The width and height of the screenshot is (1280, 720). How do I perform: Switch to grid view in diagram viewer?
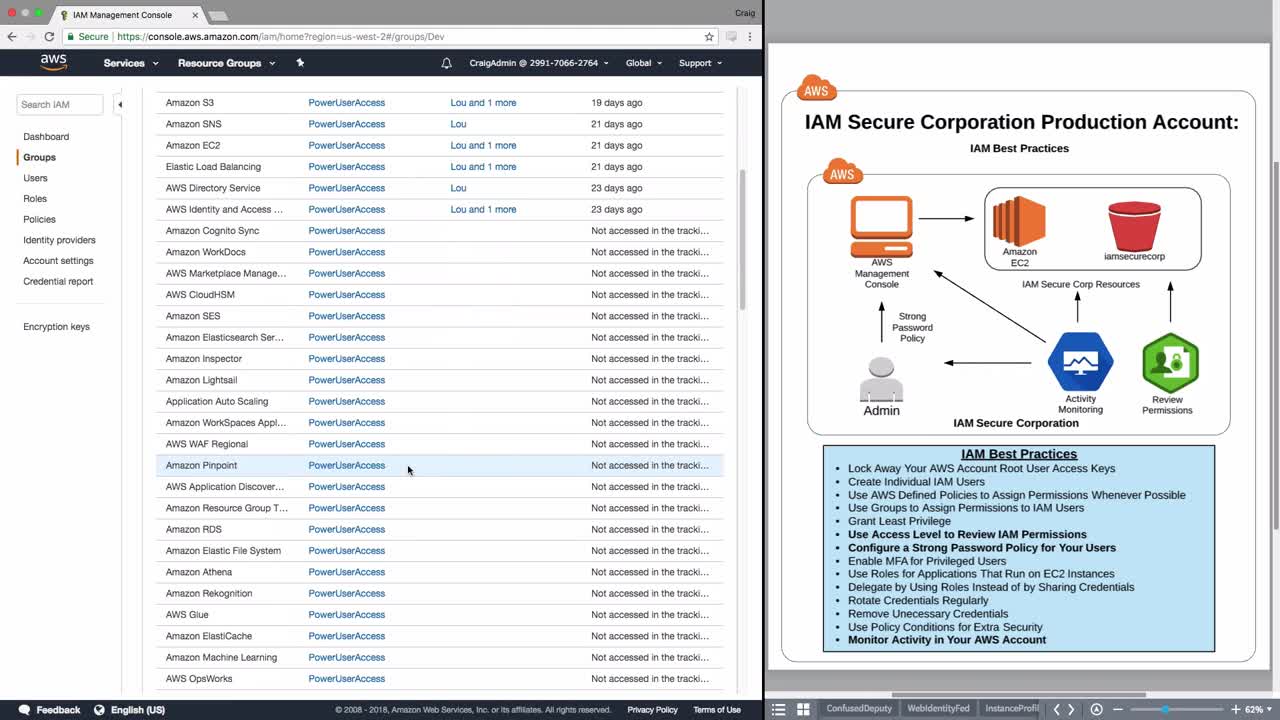click(x=803, y=709)
